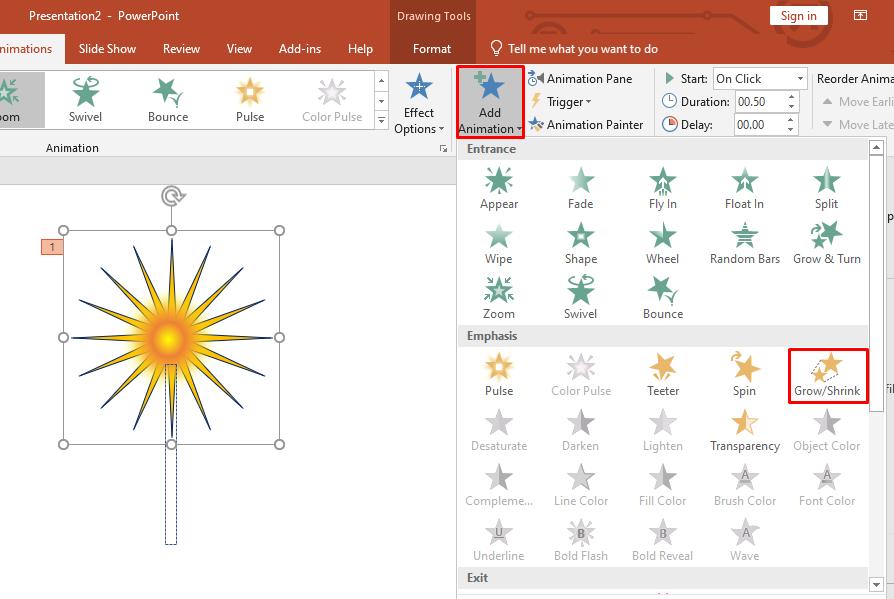The width and height of the screenshot is (894, 599).
Task: Apply the Transparency emphasis effect
Action: 744,430
